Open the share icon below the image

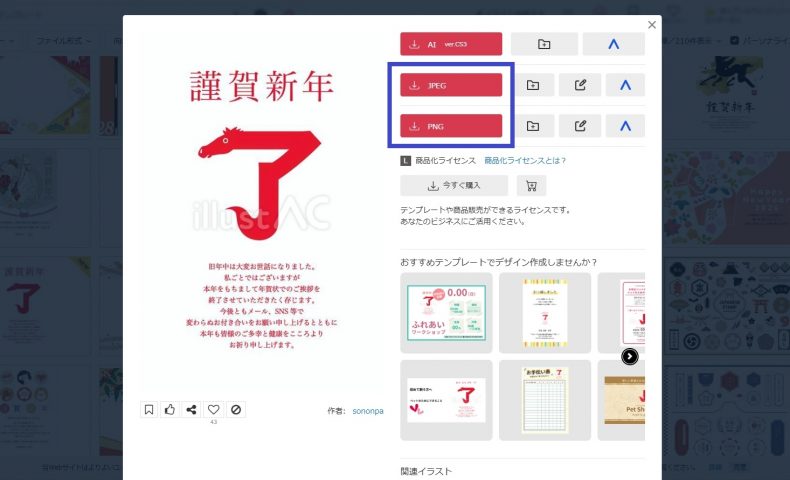[191, 409]
